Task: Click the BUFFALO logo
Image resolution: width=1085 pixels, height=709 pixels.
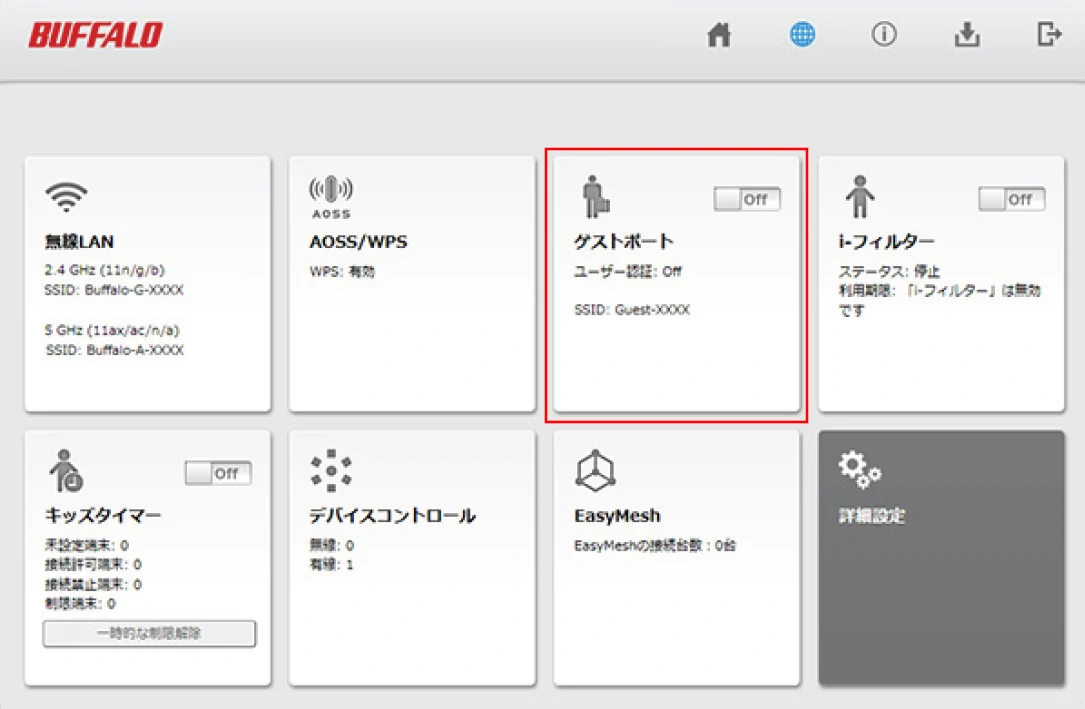Action: 95,35
